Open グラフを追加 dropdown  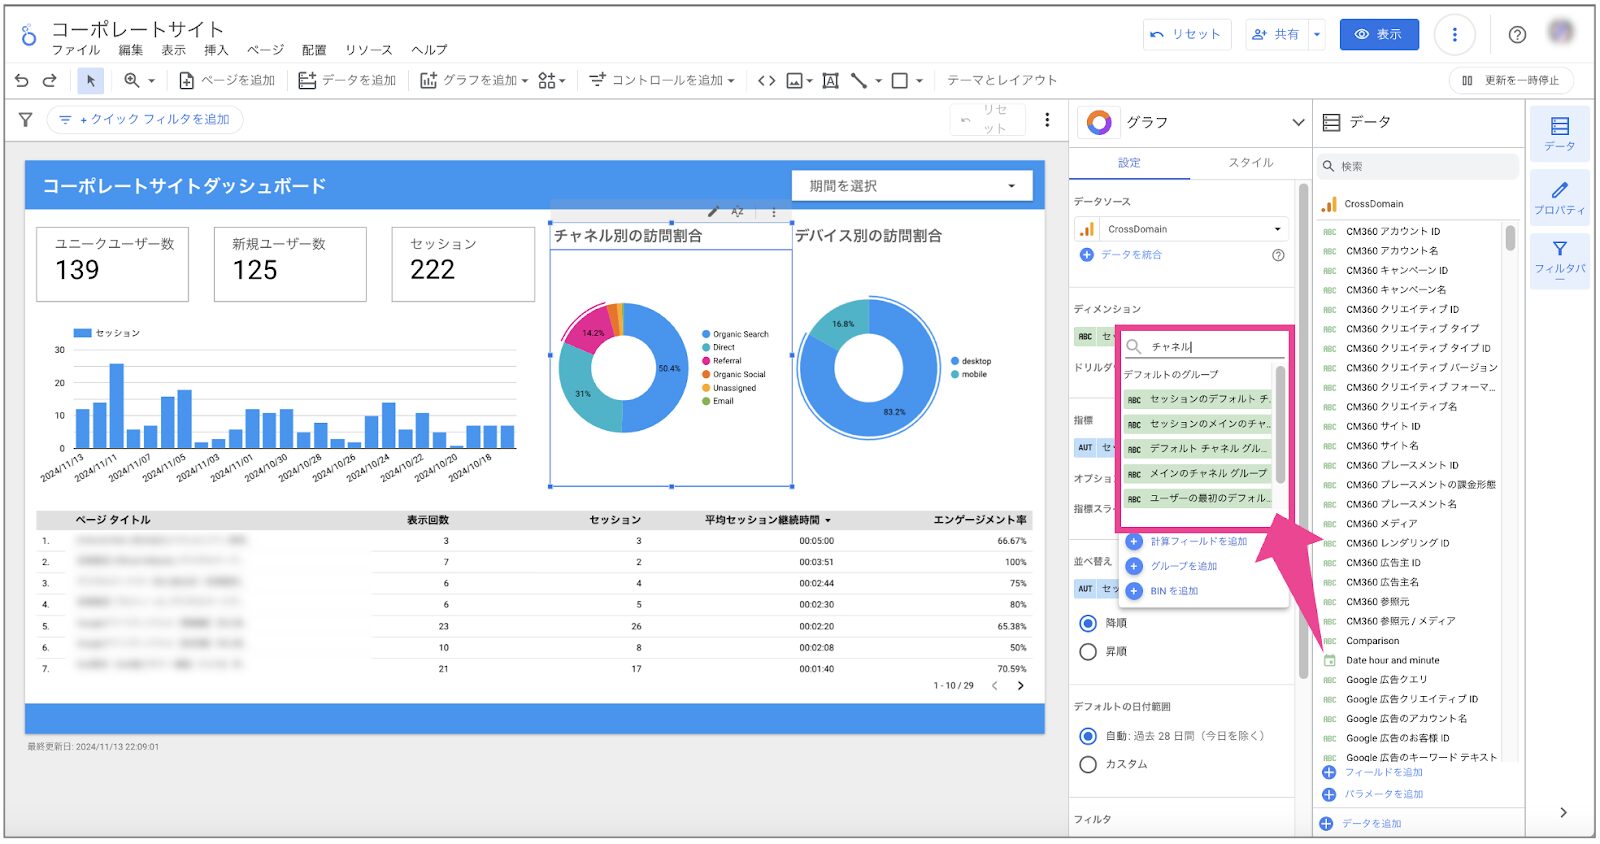point(474,81)
